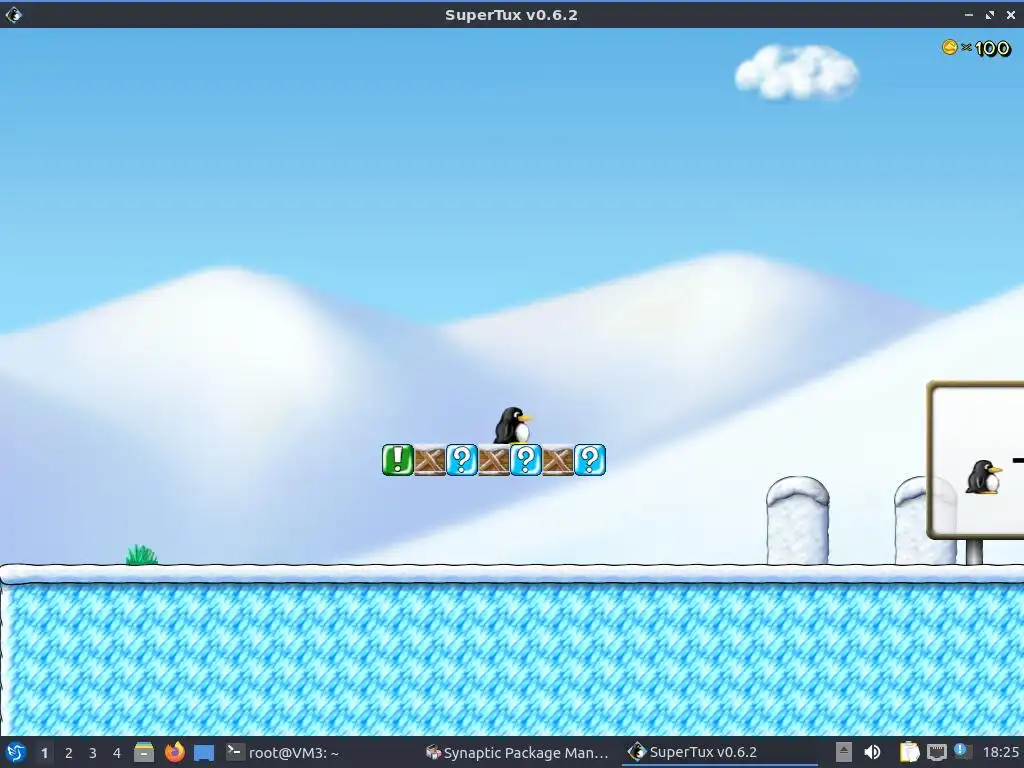Click the show desktop icon
The width and height of the screenshot is (1024, 768).
(204, 752)
